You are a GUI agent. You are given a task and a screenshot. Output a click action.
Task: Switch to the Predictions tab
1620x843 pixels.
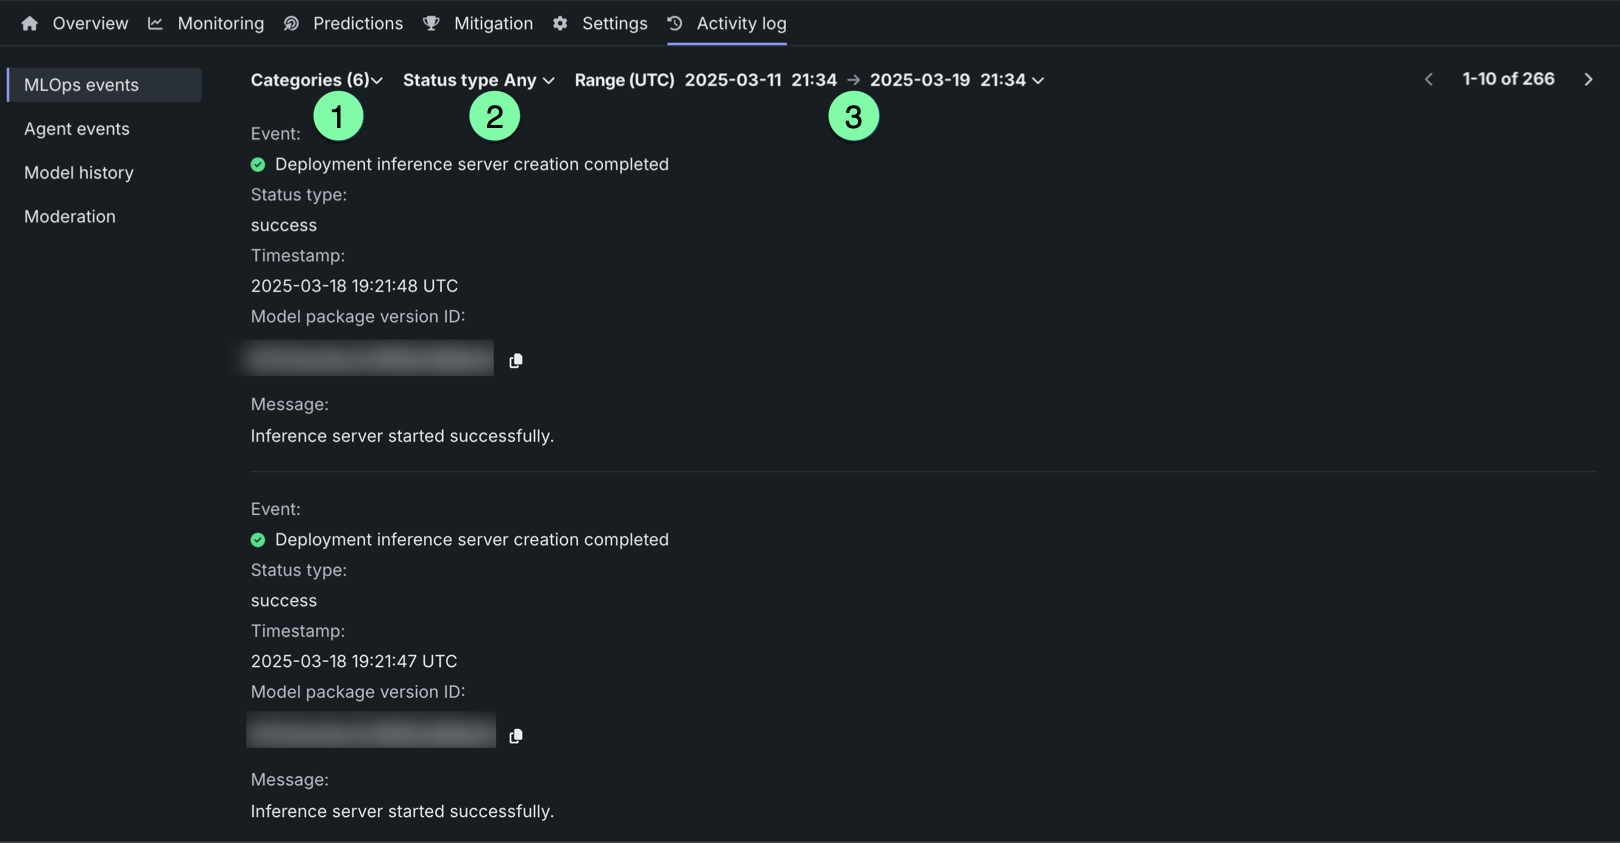tap(357, 23)
